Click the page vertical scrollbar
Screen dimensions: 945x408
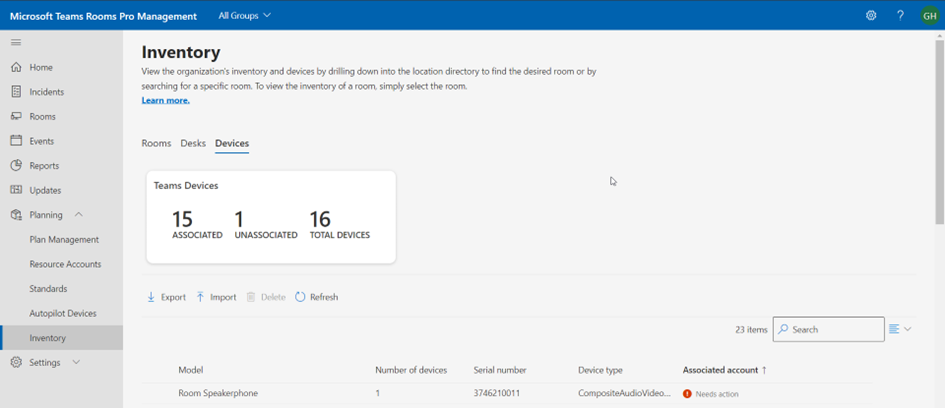(x=940, y=133)
